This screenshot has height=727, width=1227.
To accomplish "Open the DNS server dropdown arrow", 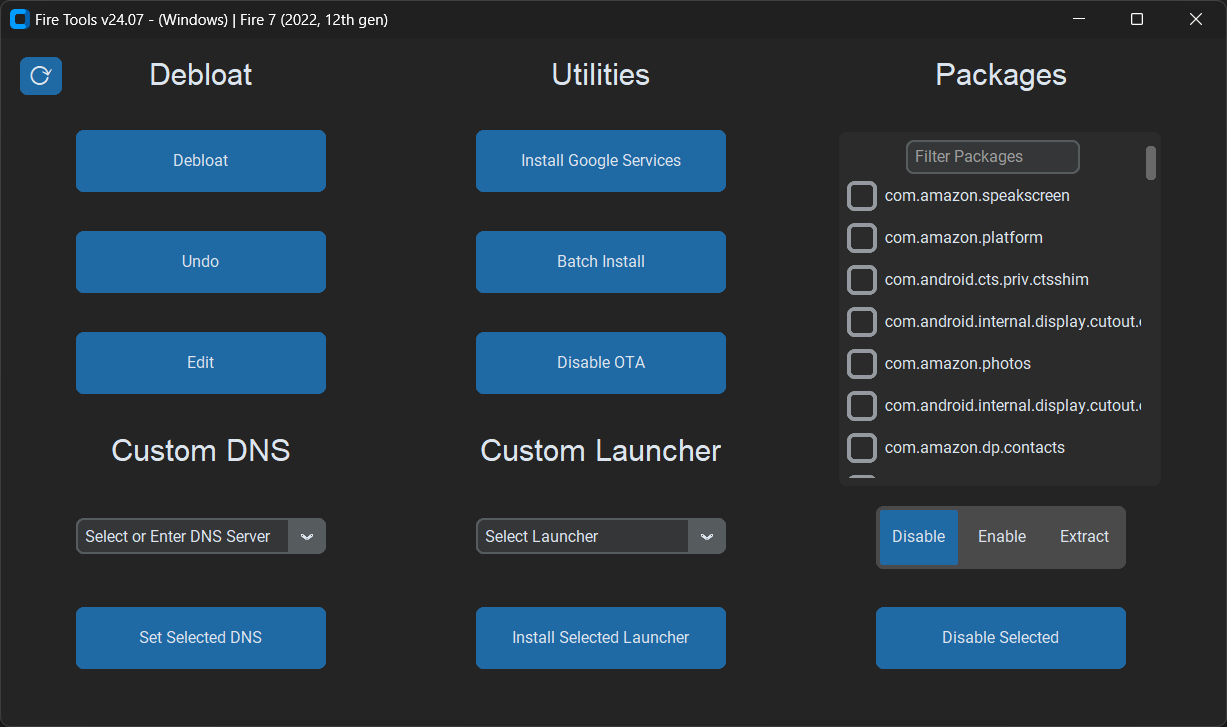I will tap(307, 536).
